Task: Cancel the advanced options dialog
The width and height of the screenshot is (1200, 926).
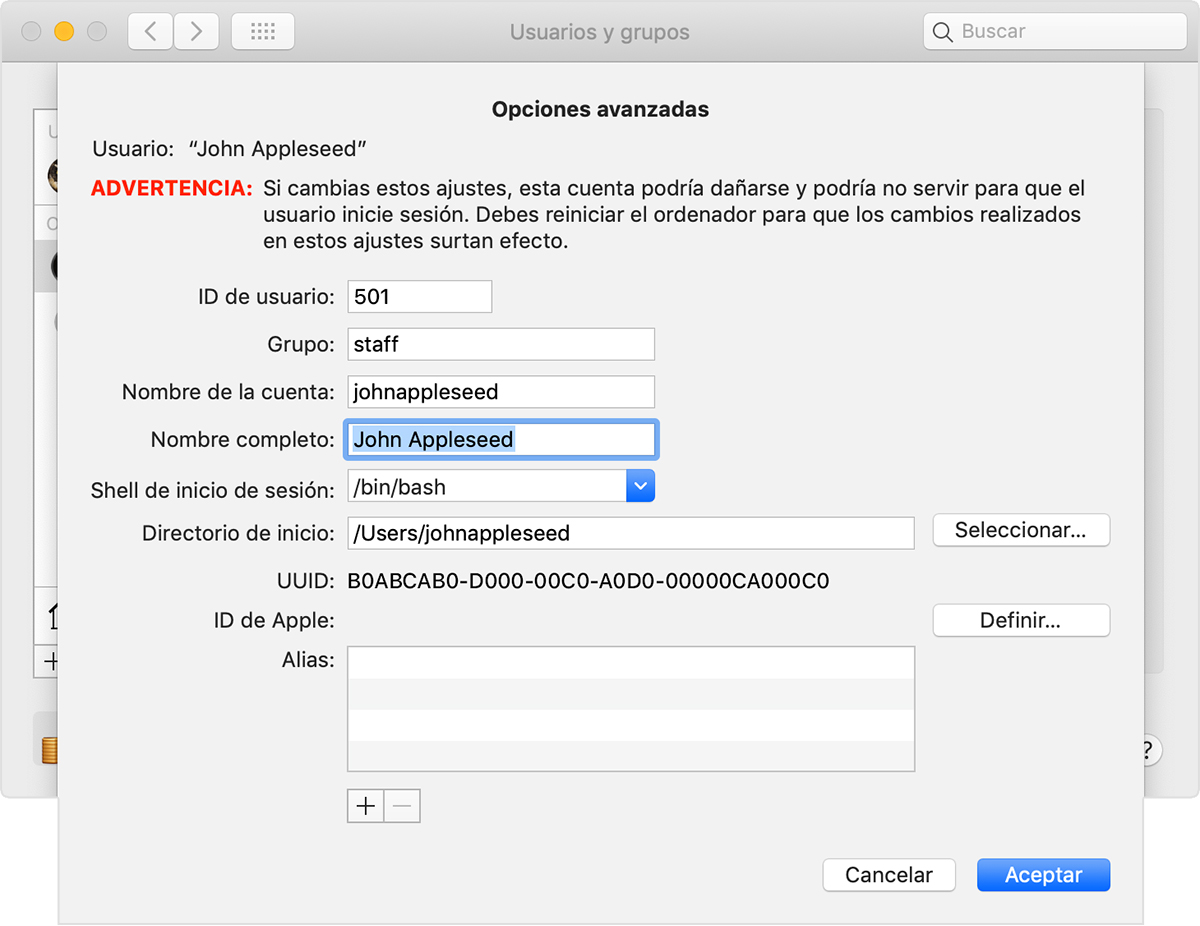Action: tap(889, 875)
